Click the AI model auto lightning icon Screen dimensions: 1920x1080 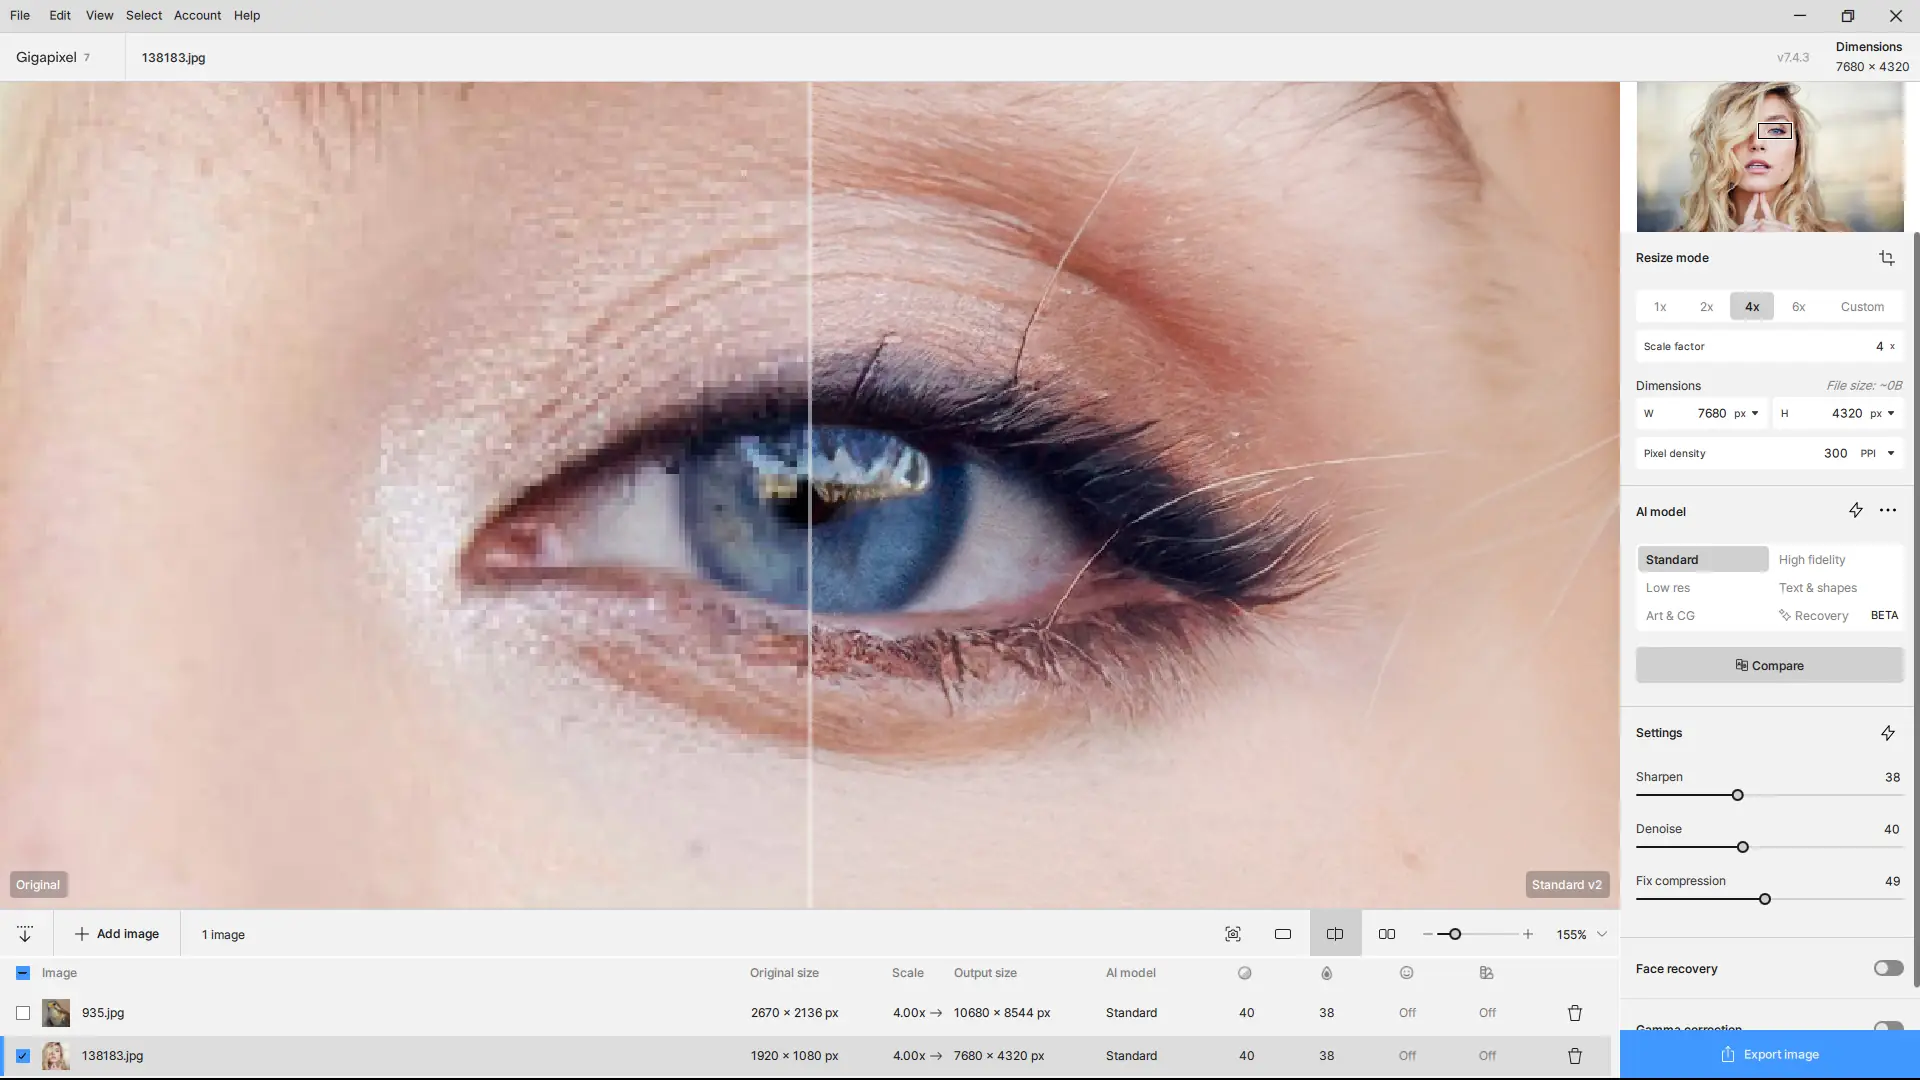(1855, 511)
